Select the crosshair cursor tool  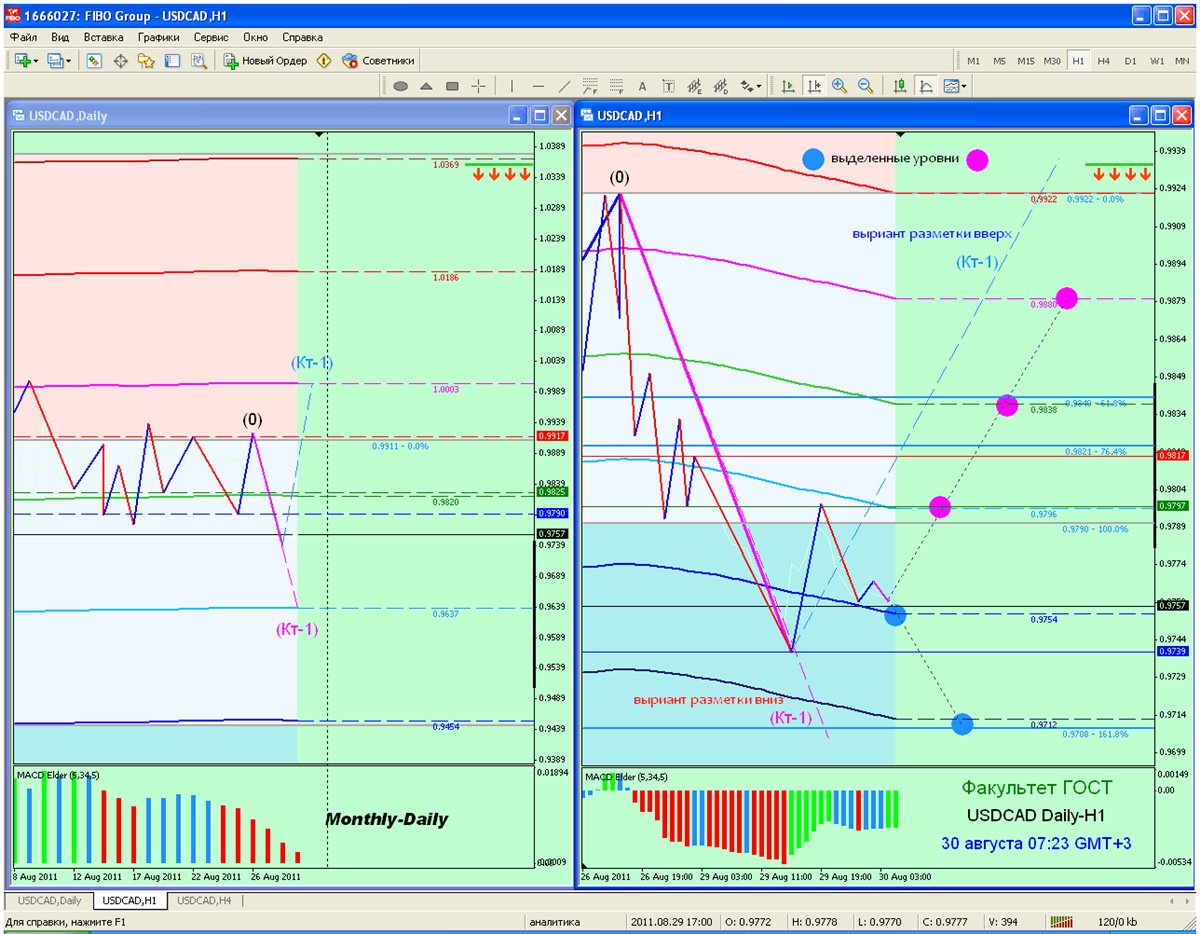(x=478, y=87)
